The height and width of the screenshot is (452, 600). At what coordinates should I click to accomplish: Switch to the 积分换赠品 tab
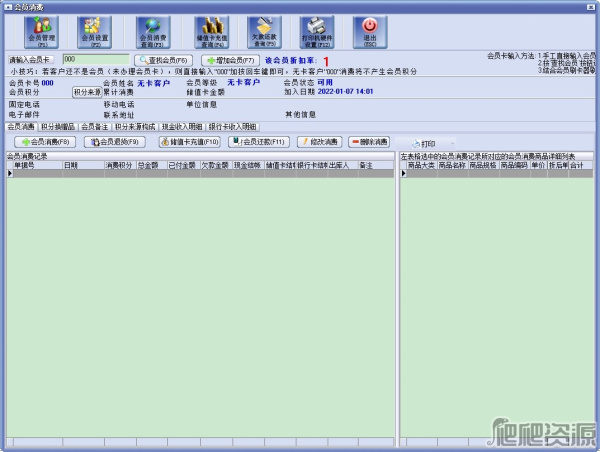click(x=58, y=127)
